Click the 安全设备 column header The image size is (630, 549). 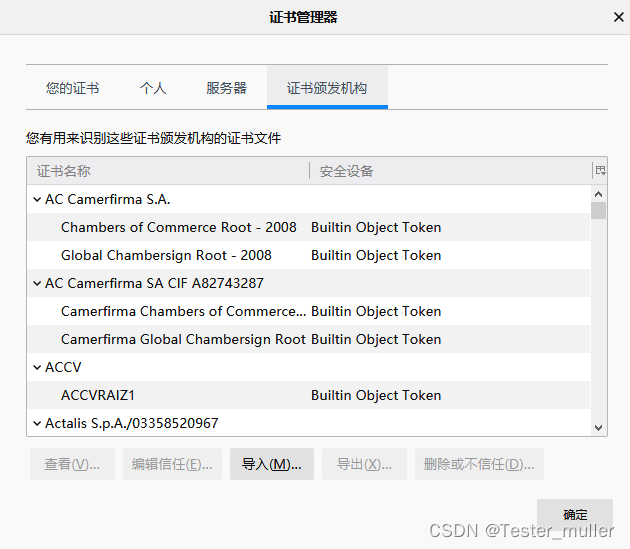click(450, 171)
